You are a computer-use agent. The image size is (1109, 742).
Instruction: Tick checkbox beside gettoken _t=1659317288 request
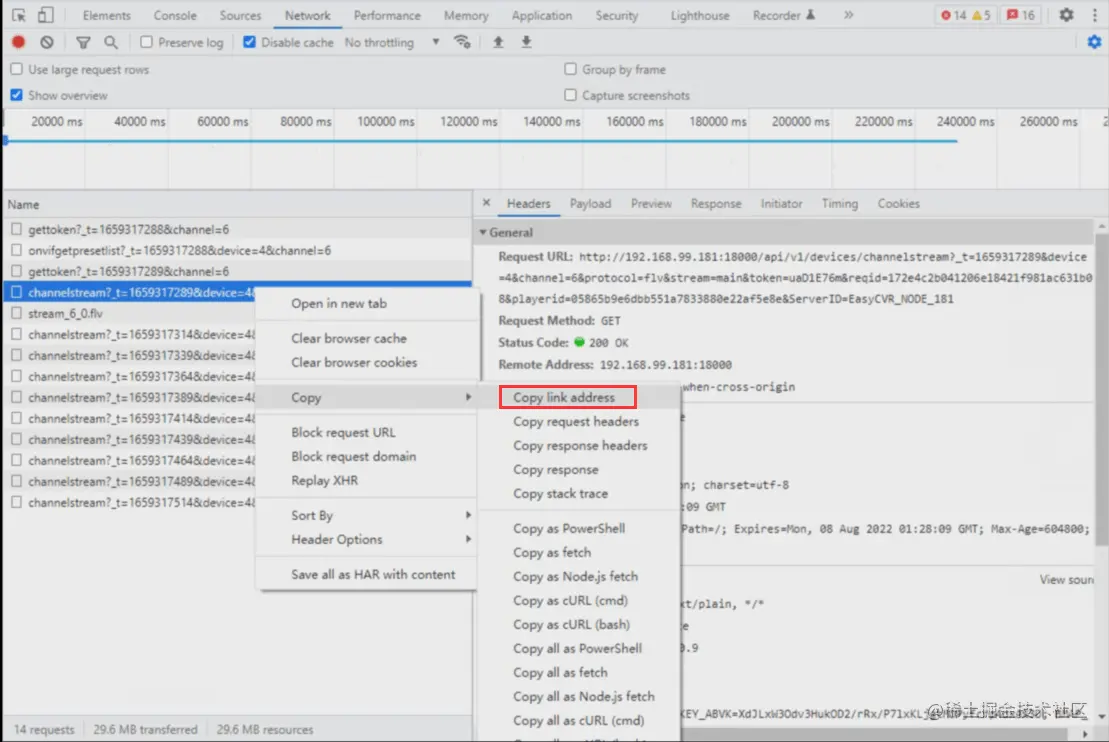[x=16, y=229]
